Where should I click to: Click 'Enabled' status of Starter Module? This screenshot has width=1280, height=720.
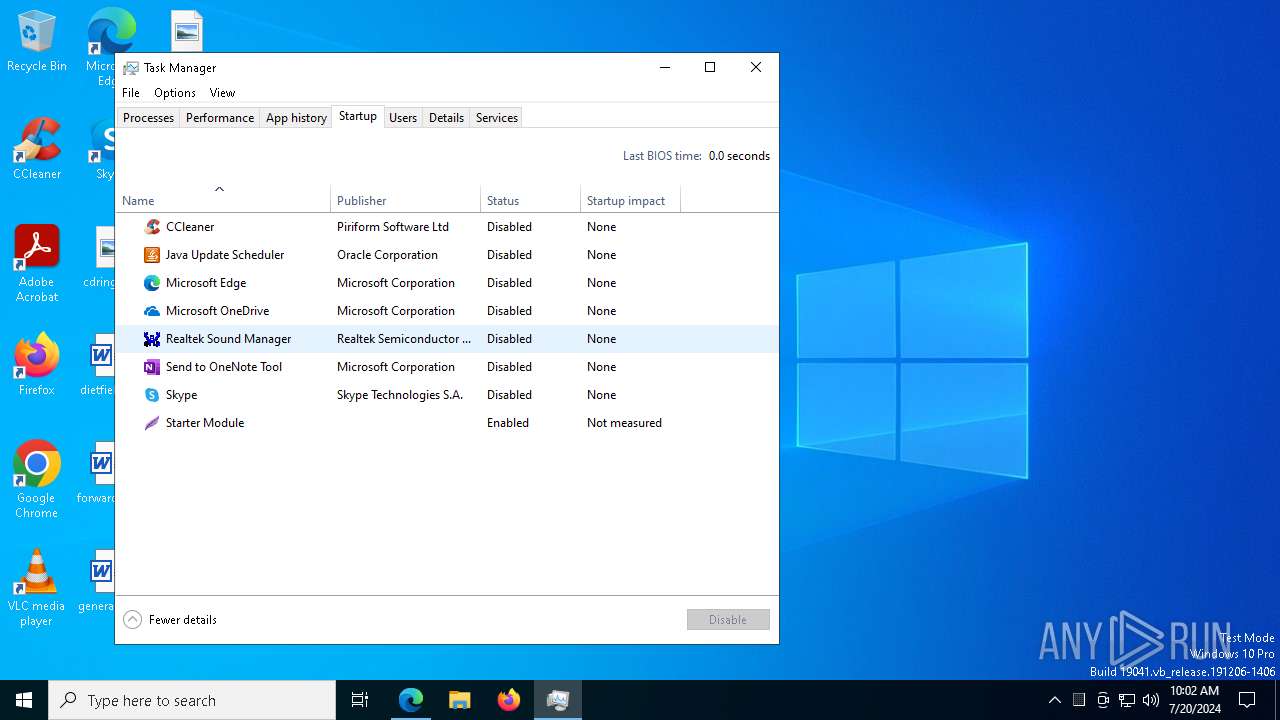tap(508, 423)
